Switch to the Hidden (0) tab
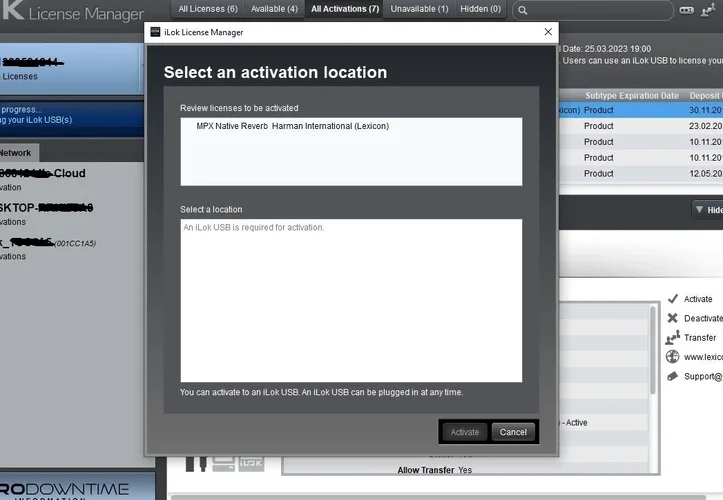723x500 pixels. coord(480,9)
